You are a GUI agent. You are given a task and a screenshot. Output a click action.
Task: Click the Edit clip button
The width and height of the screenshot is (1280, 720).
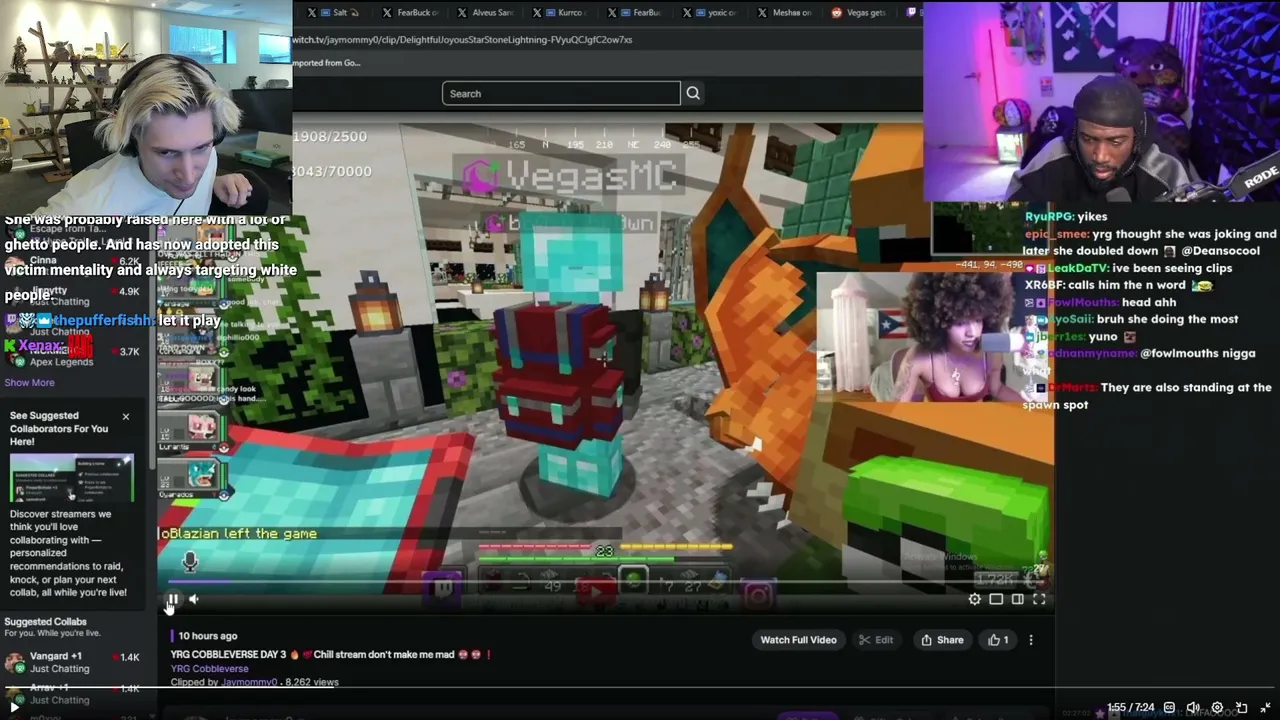[x=876, y=640]
